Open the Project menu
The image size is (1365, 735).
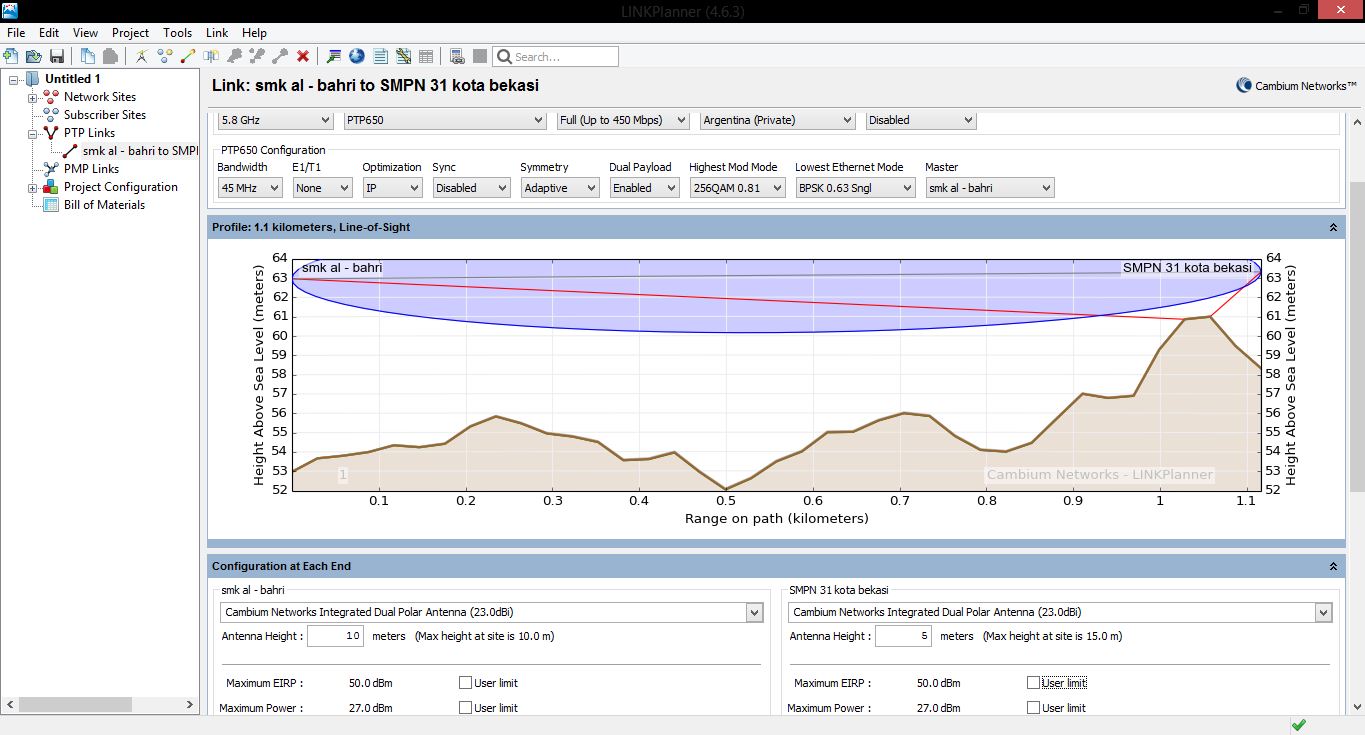tap(130, 33)
